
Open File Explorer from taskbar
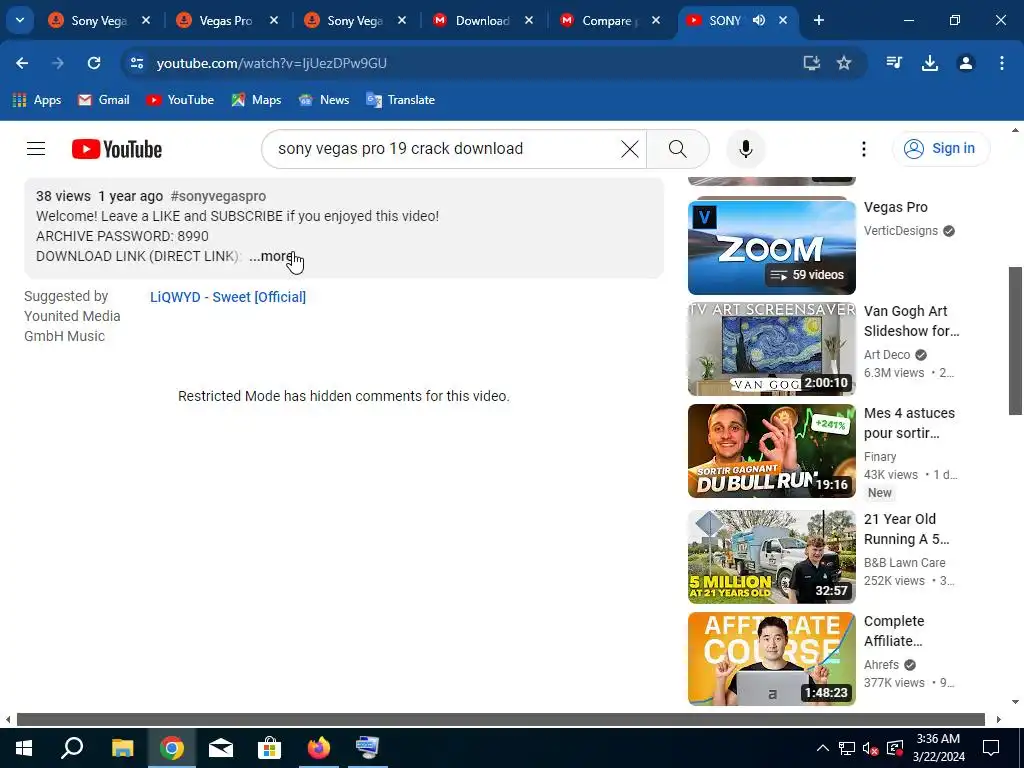[122, 748]
